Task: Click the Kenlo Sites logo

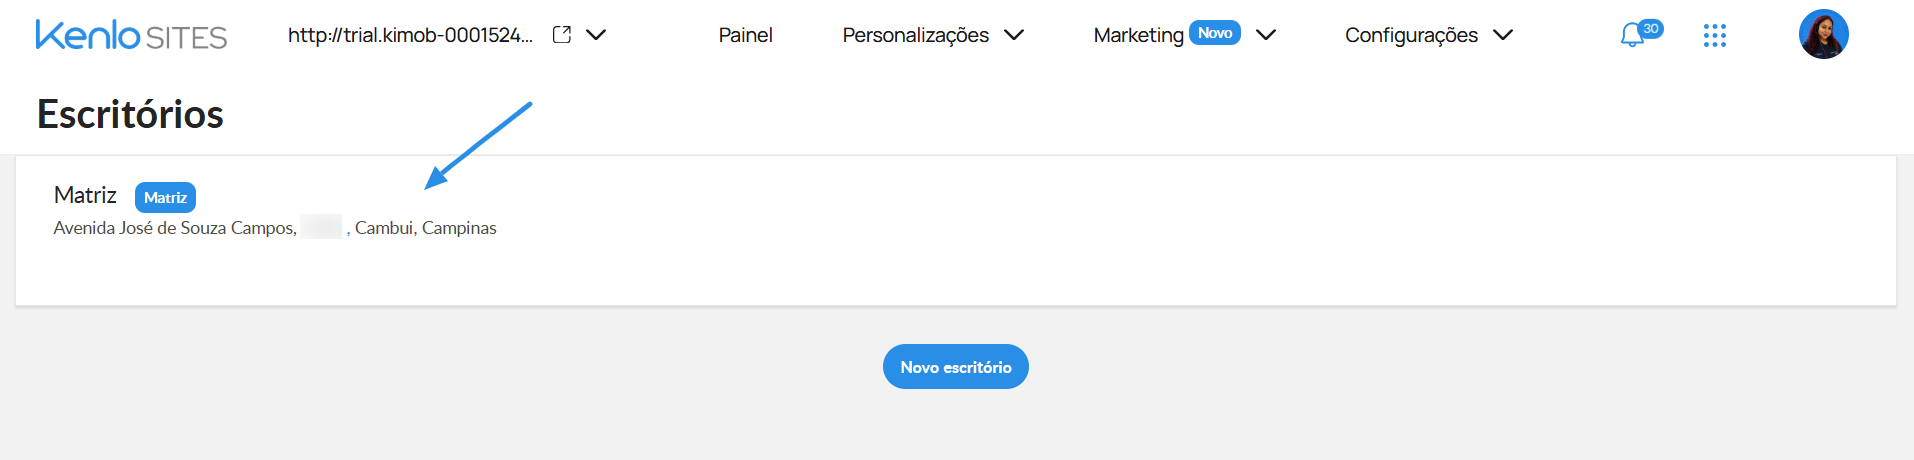Action: pyautogui.click(x=131, y=35)
